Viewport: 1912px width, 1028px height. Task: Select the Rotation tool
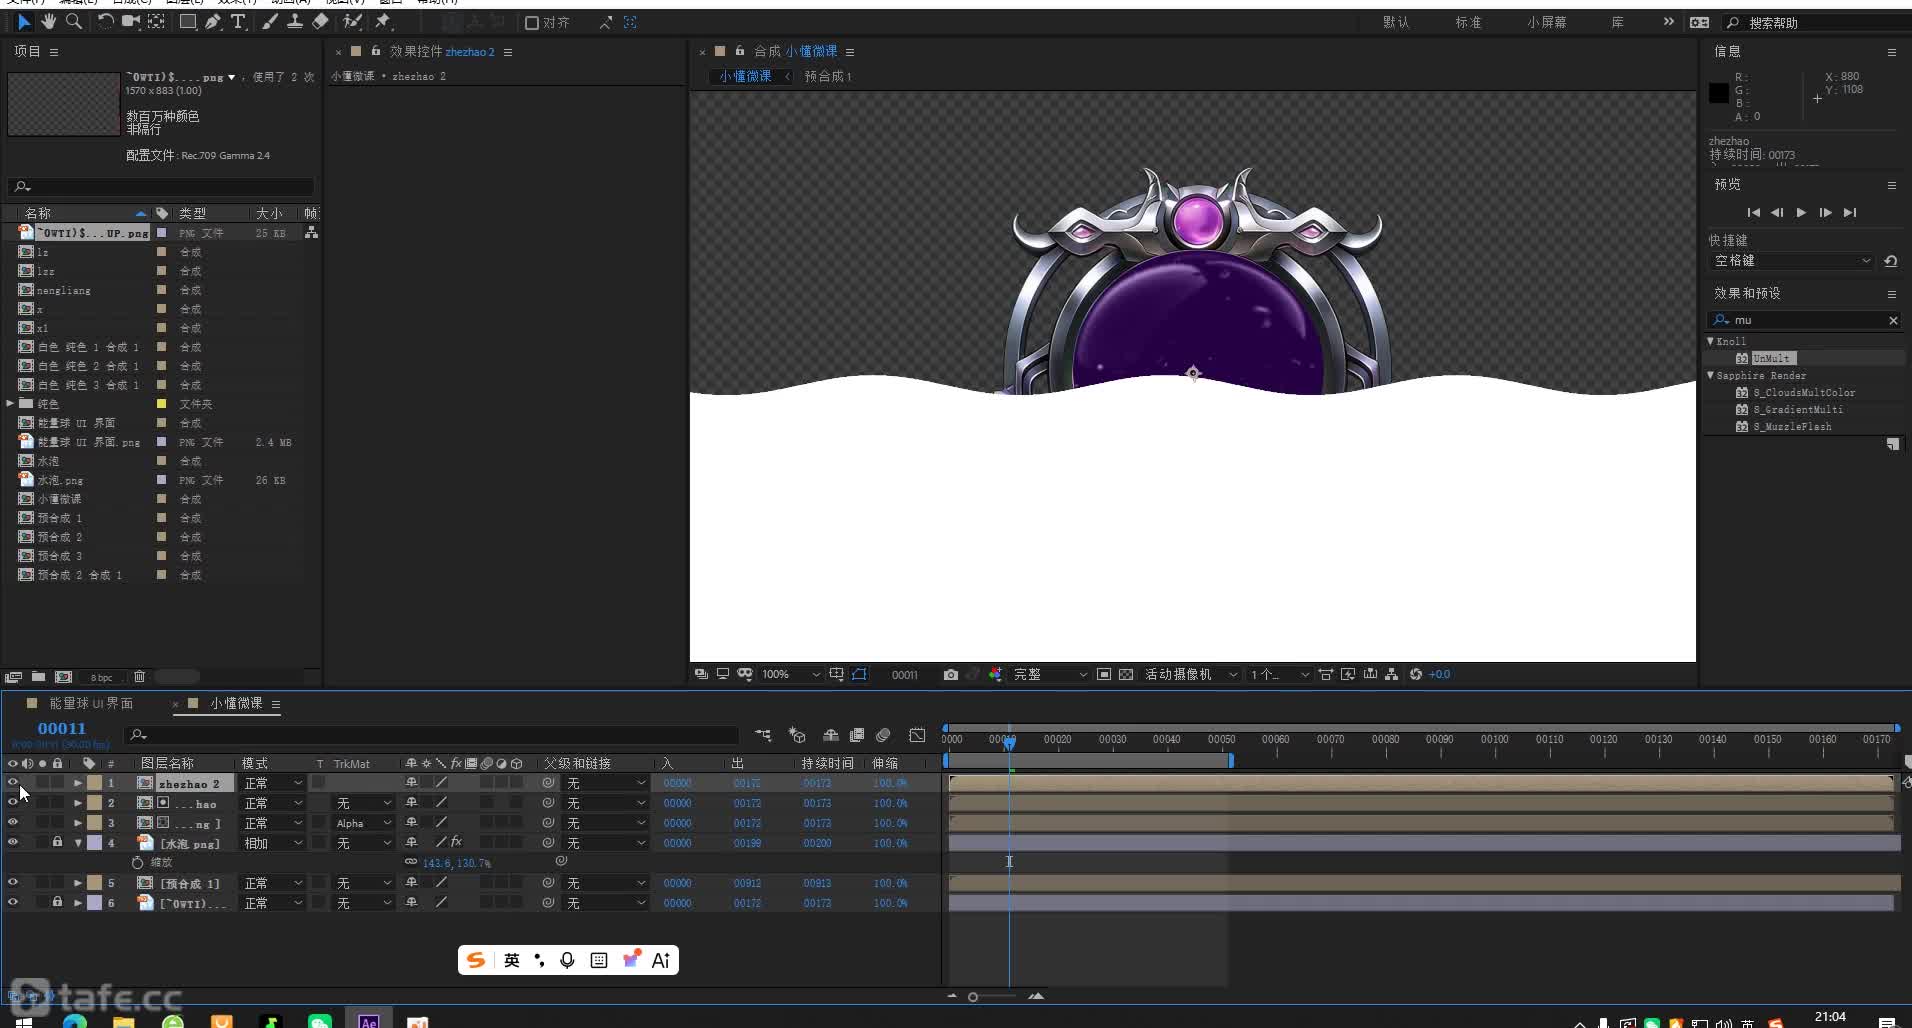105,22
